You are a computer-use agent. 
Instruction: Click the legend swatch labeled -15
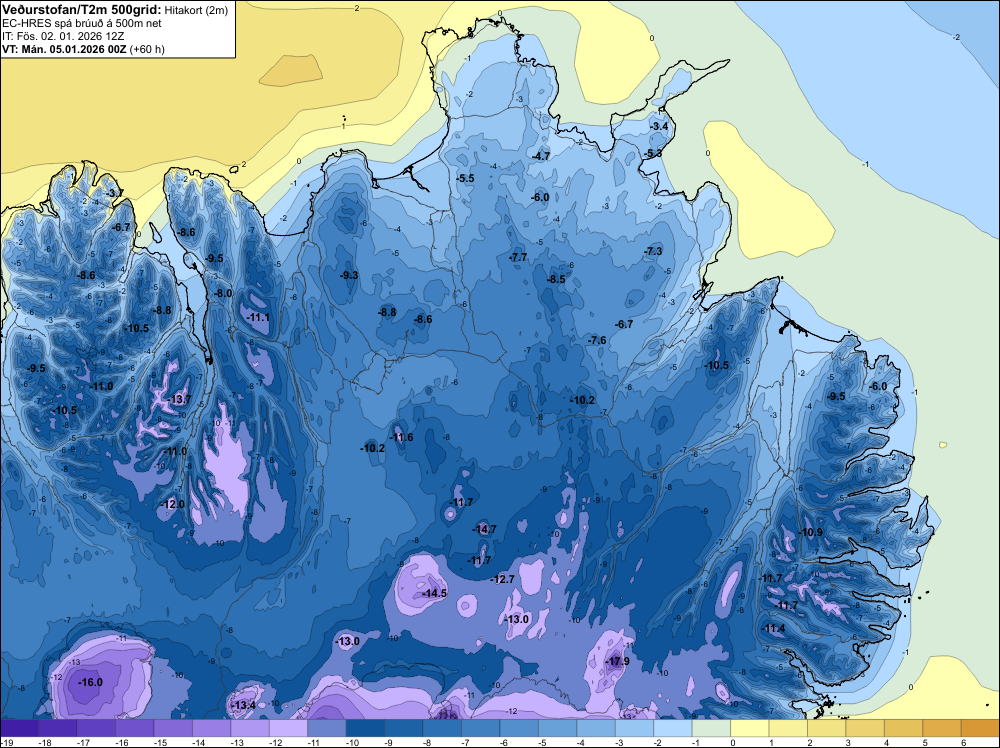point(173,728)
